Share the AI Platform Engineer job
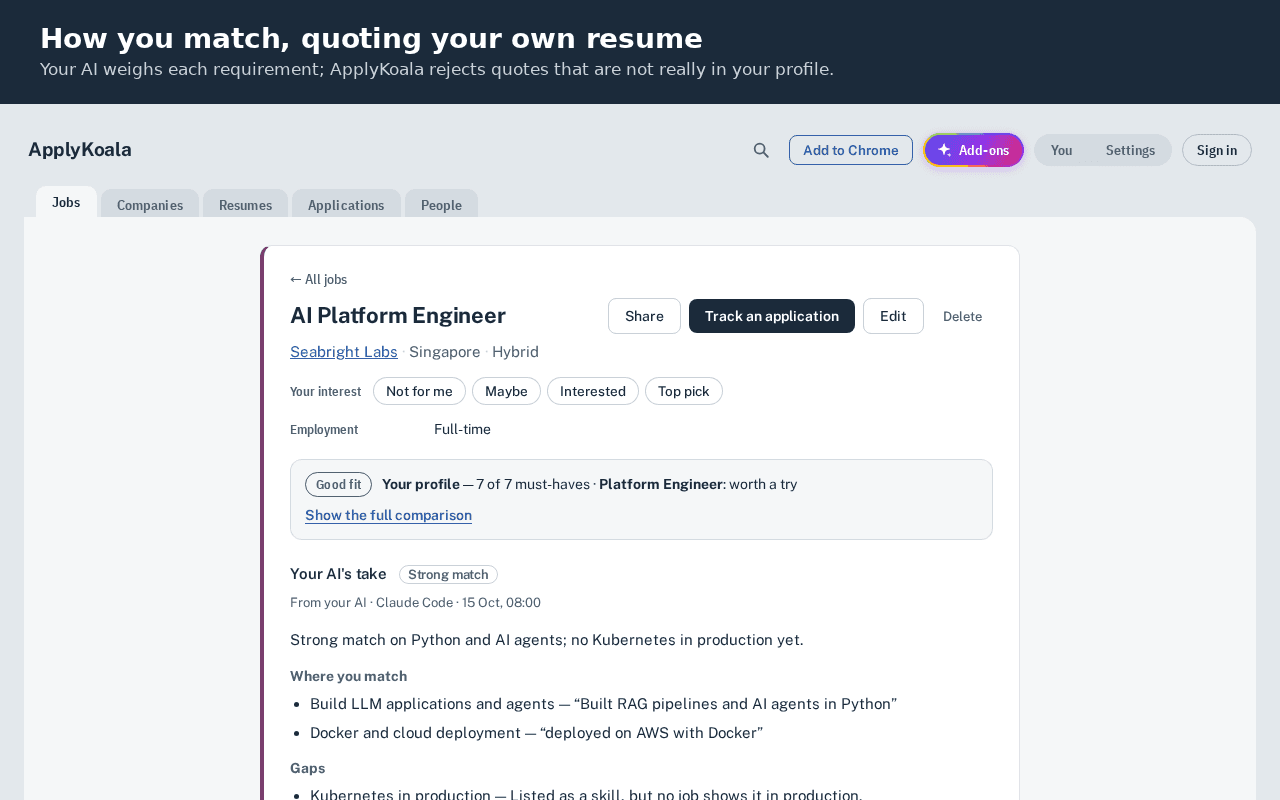The width and height of the screenshot is (1280, 800). pyautogui.click(x=644, y=316)
